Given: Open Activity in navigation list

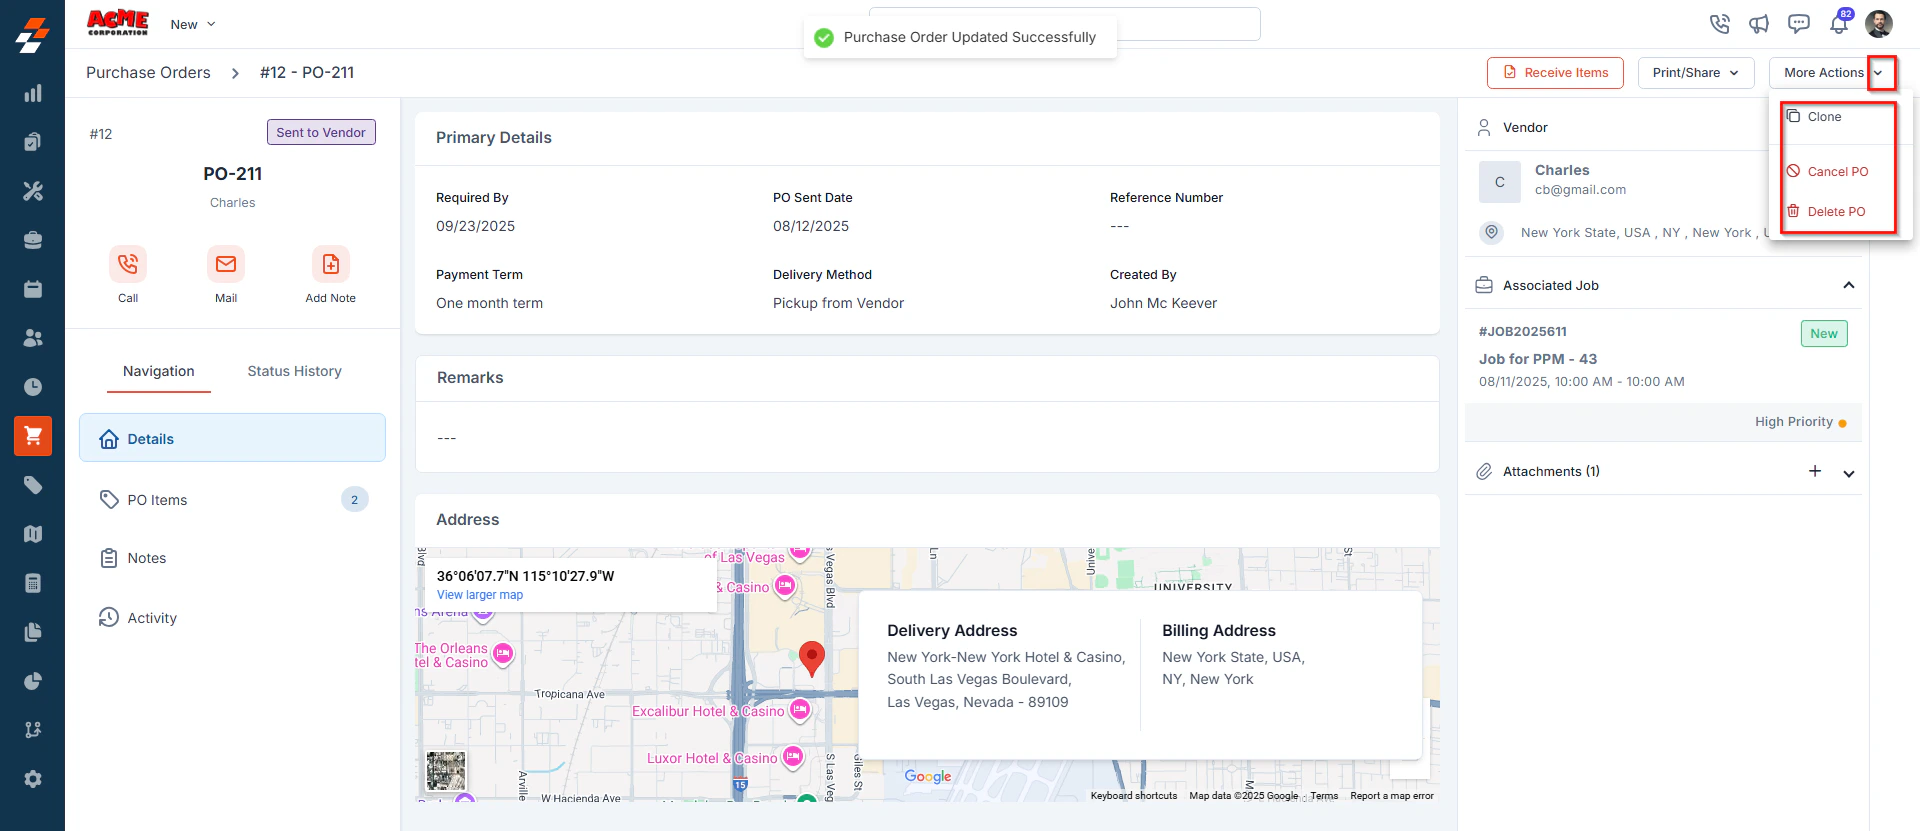Looking at the screenshot, I should [x=232, y=618].
